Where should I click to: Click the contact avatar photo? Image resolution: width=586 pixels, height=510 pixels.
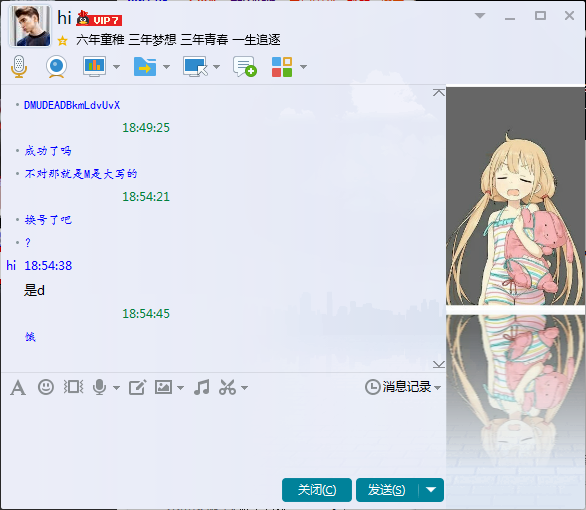click(x=30, y=26)
